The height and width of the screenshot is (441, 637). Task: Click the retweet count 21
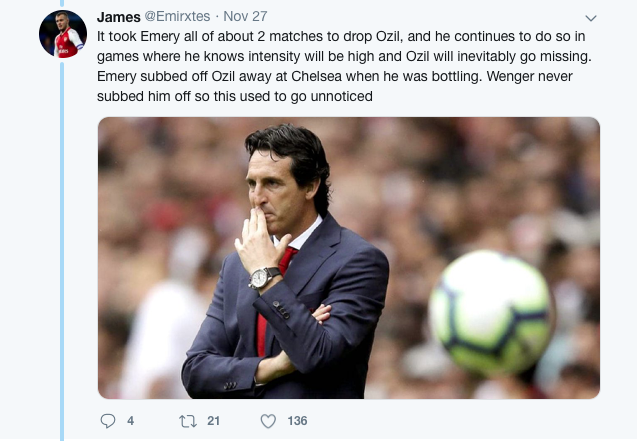tap(213, 421)
